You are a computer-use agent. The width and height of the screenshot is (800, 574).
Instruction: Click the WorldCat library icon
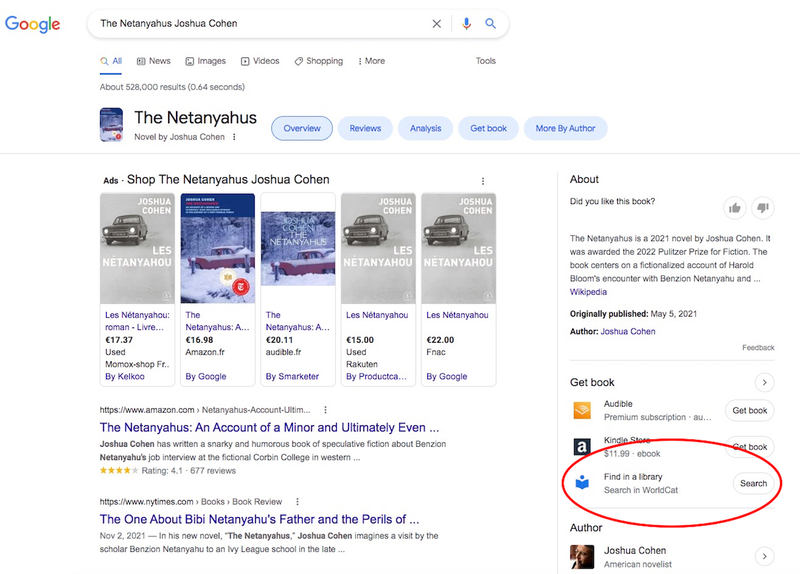[582, 482]
